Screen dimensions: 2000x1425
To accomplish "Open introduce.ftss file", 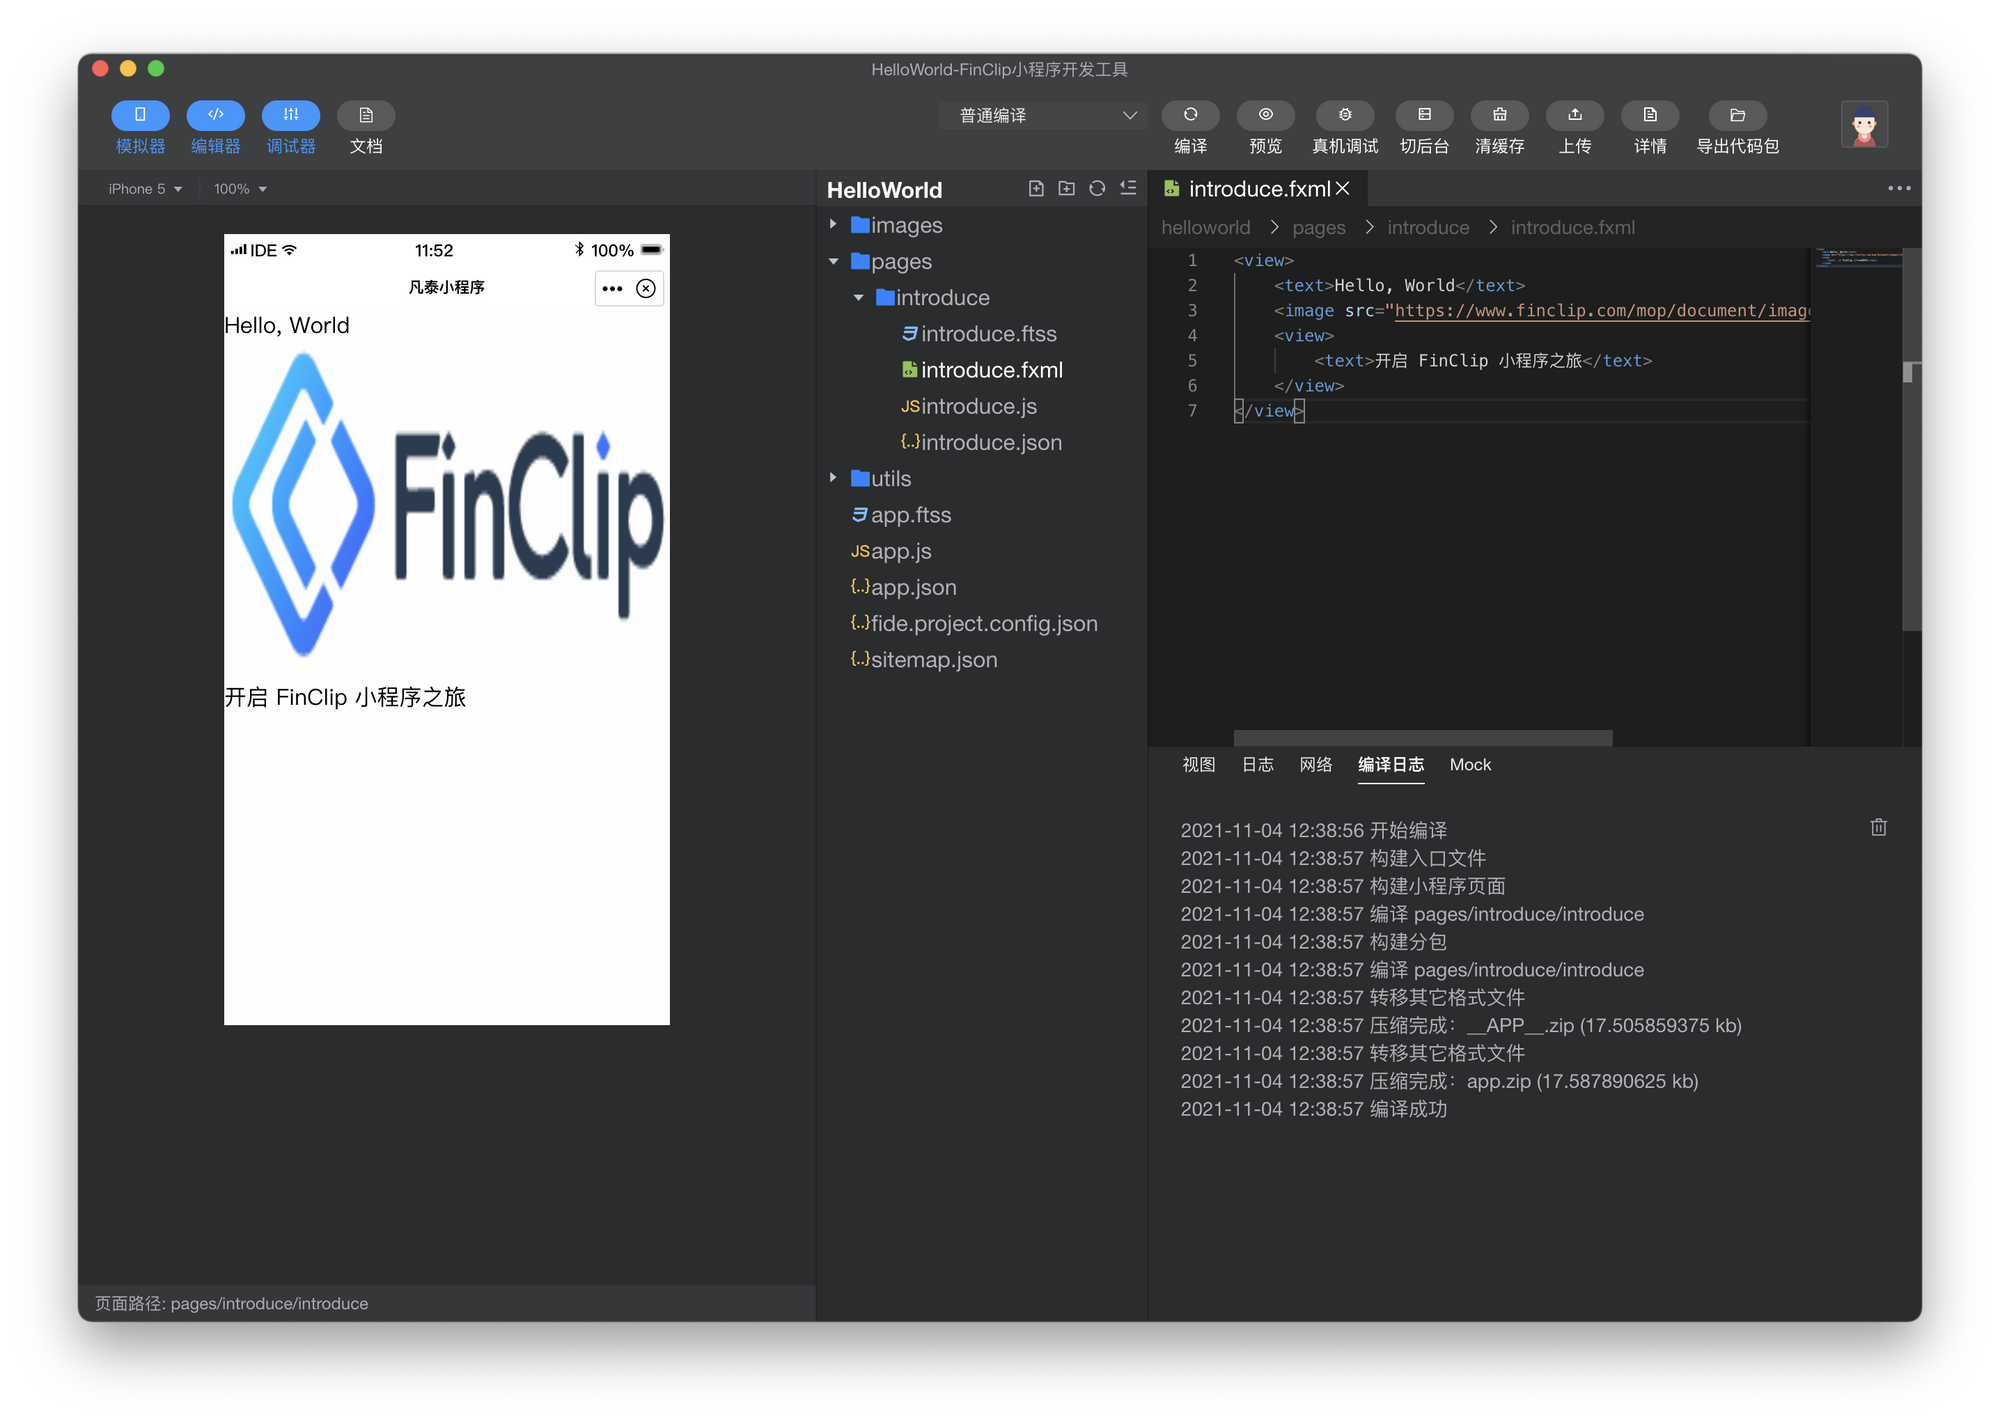I will coord(981,333).
